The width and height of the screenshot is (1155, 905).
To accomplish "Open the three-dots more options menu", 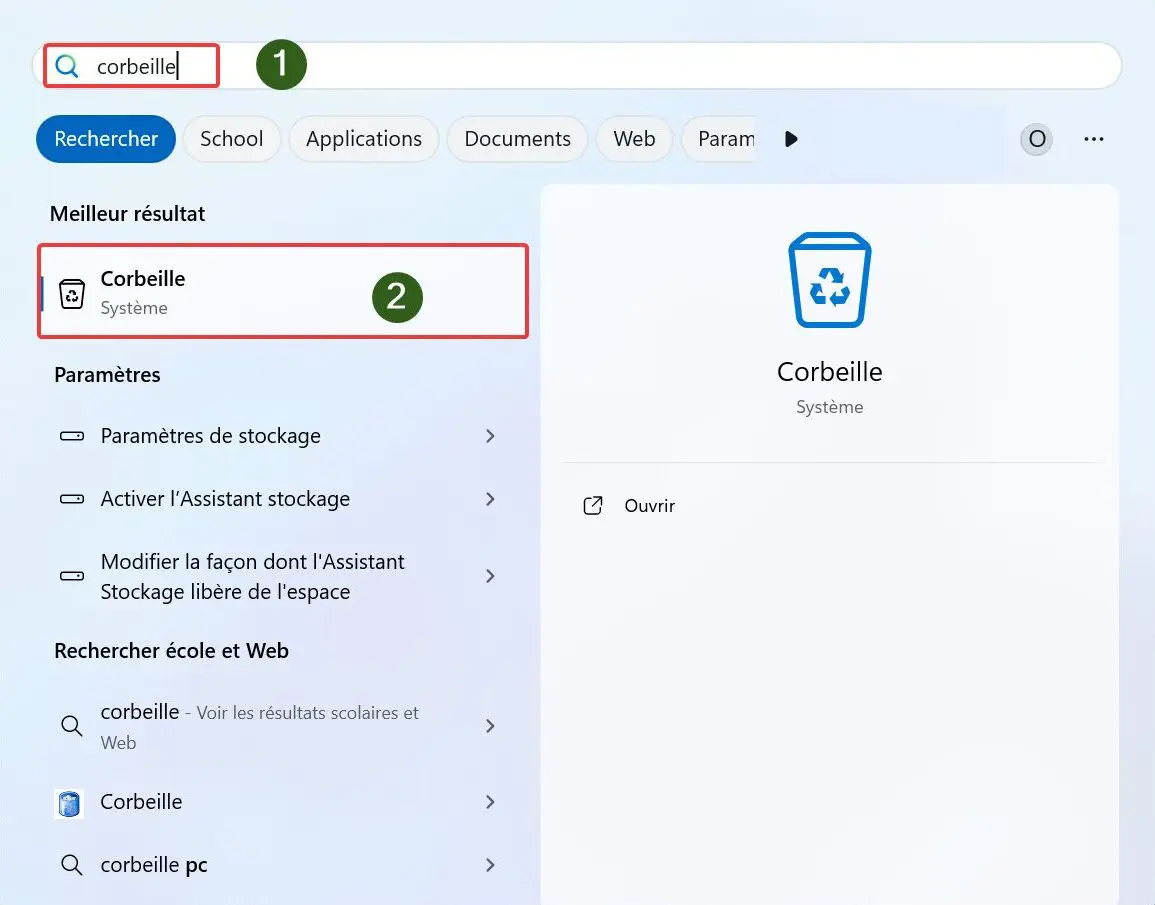I will point(1093,139).
